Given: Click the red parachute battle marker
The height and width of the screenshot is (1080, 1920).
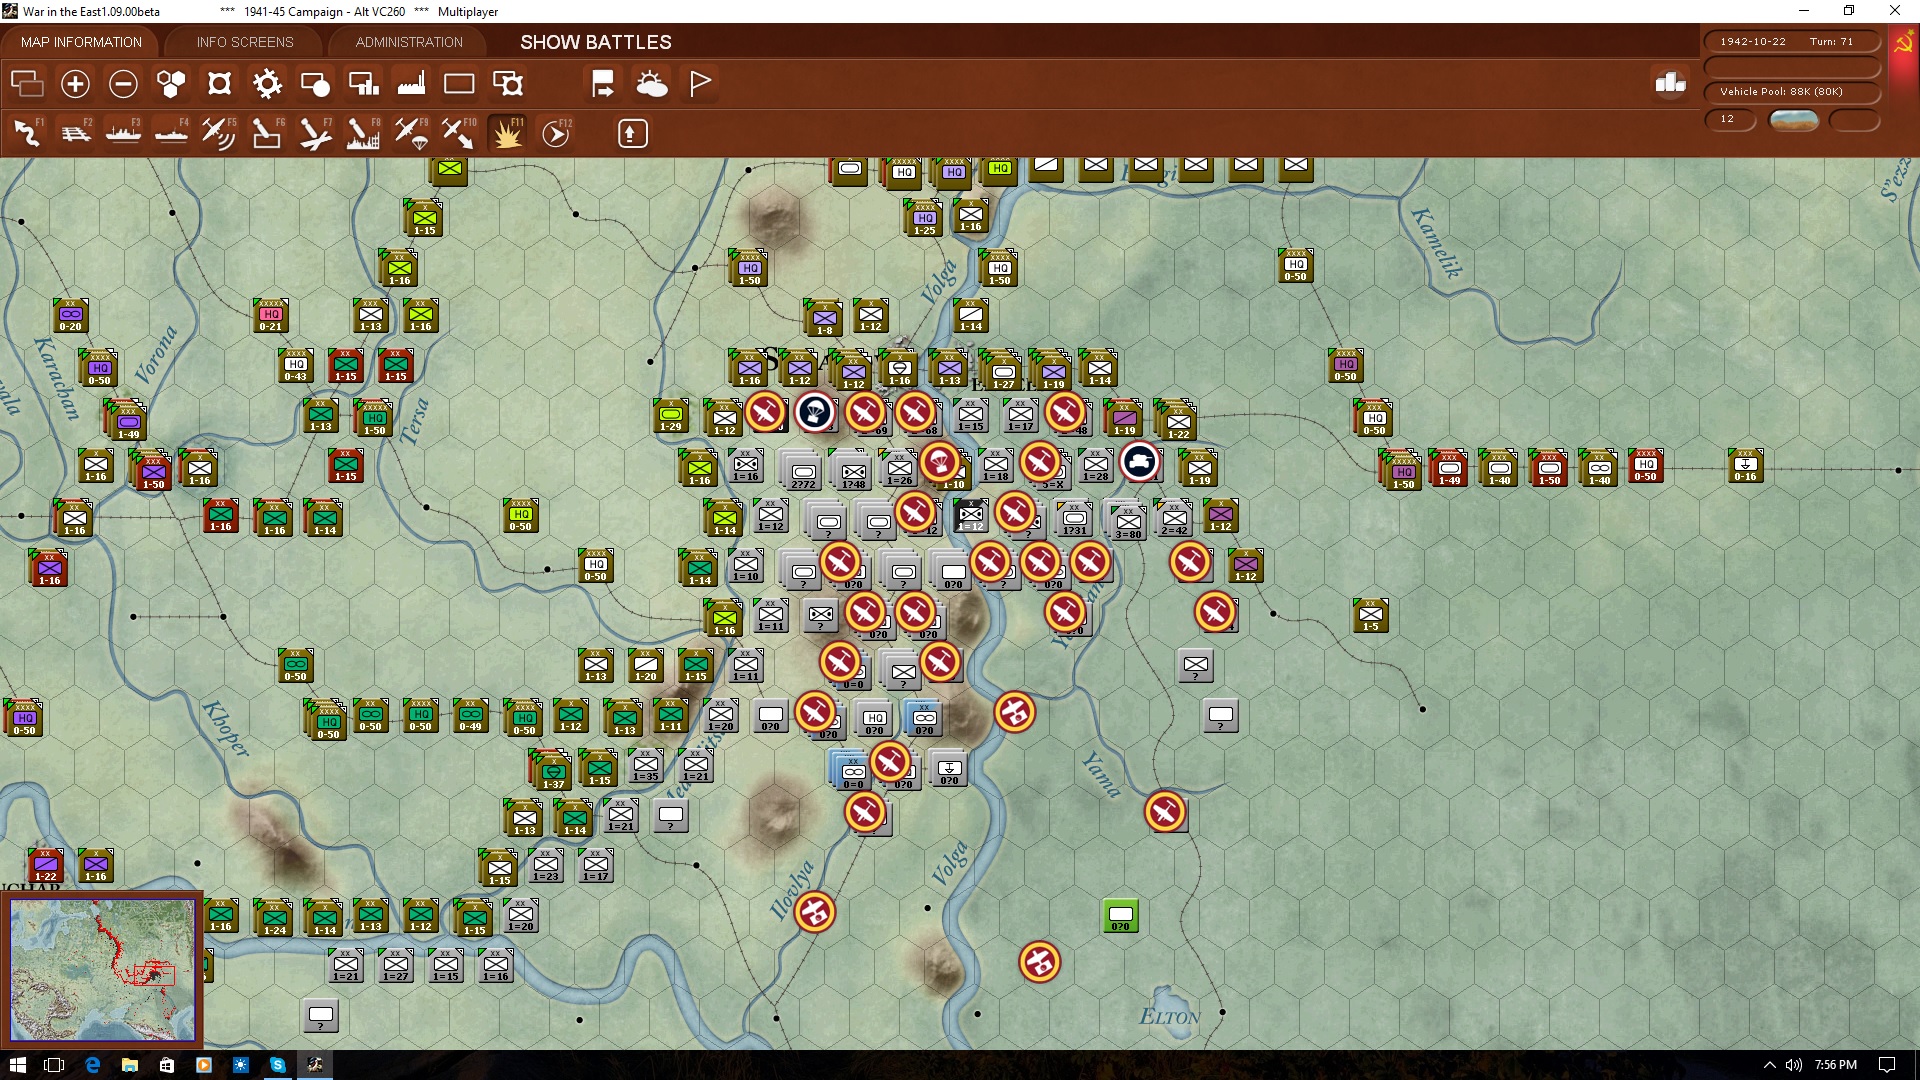Looking at the screenshot, I should [940, 462].
